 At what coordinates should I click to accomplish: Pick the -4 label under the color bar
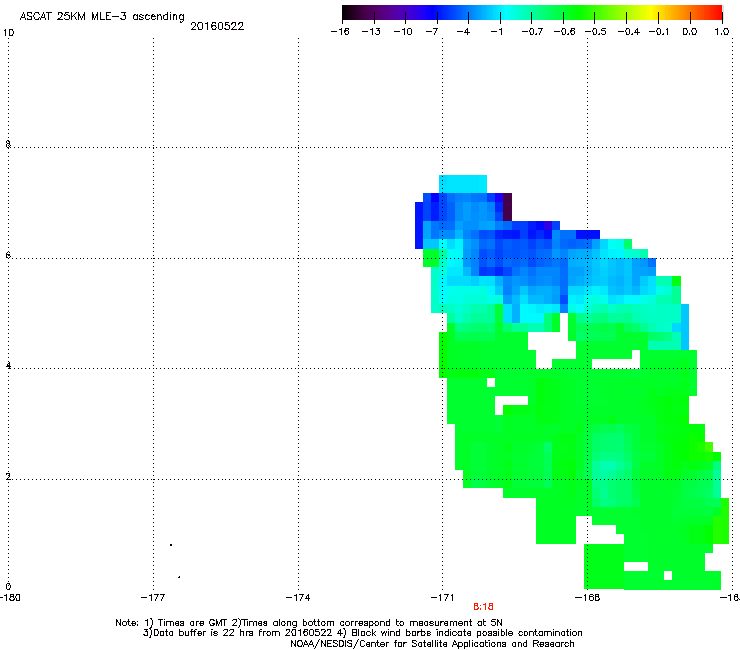coord(463,32)
